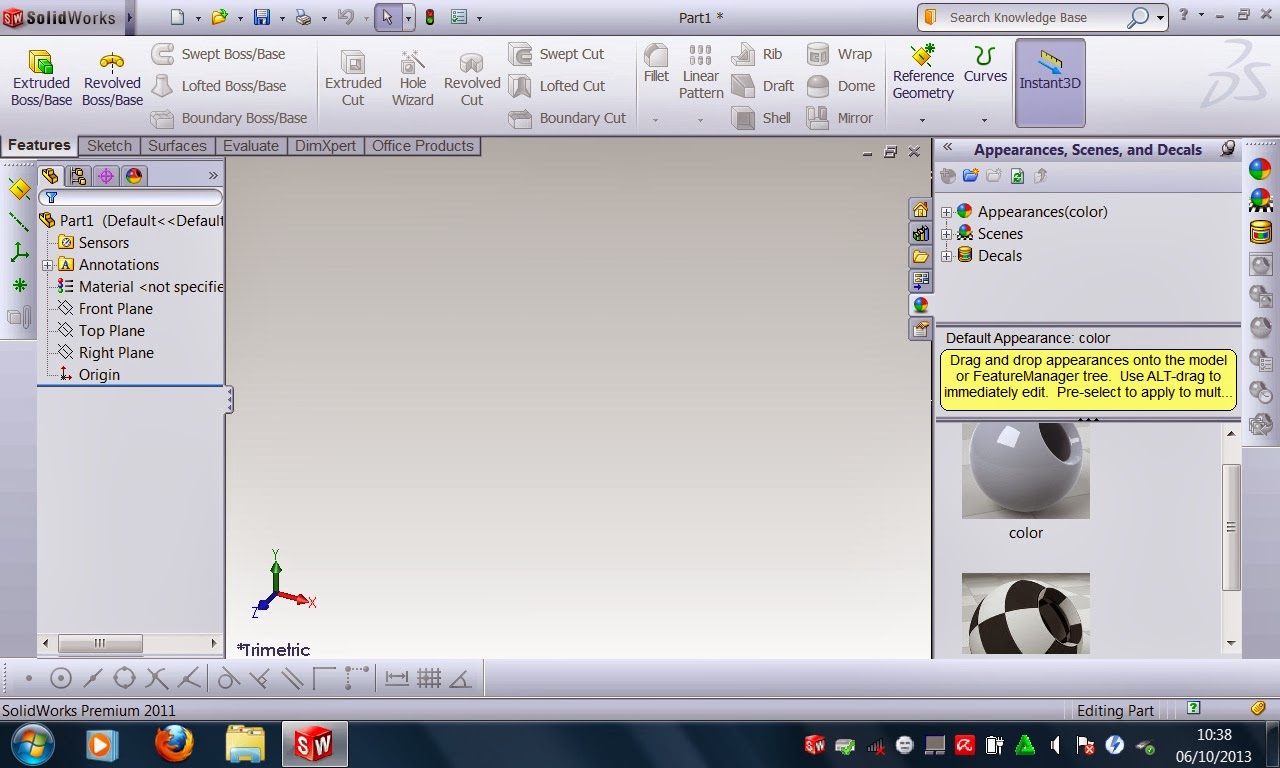Toggle the Select cursor tool
Viewport: 1280px width, 768px height.
click(x=388, y=17)
